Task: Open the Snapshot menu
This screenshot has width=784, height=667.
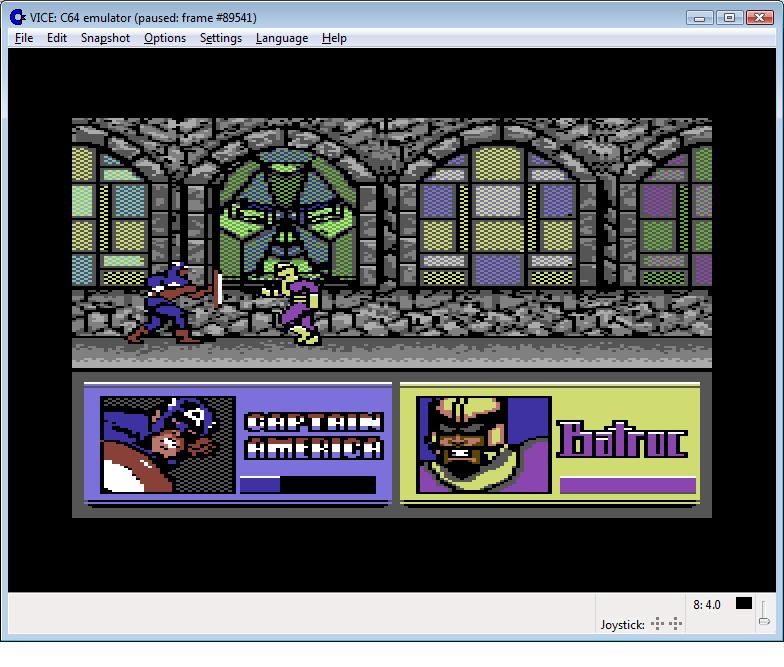Action: 105,38
